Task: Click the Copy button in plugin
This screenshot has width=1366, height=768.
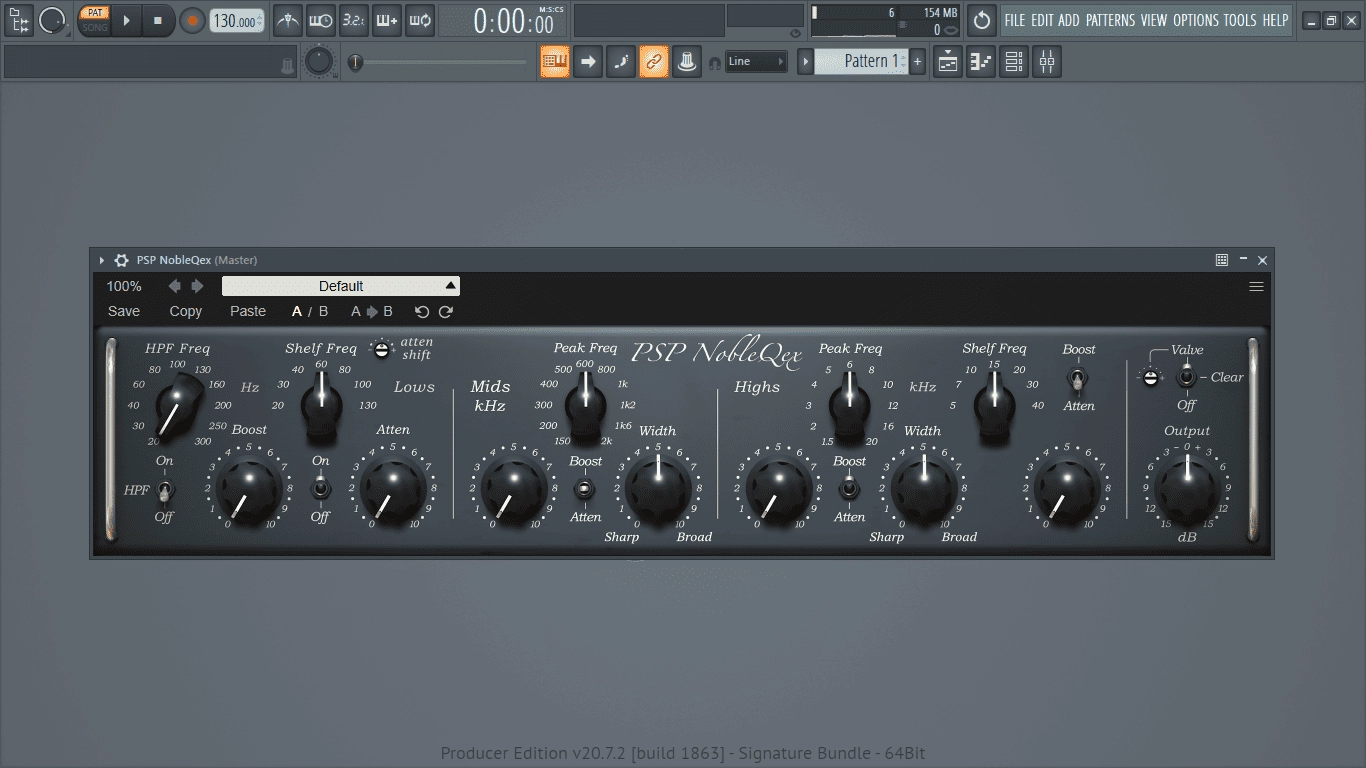Action: pos(186,311)
